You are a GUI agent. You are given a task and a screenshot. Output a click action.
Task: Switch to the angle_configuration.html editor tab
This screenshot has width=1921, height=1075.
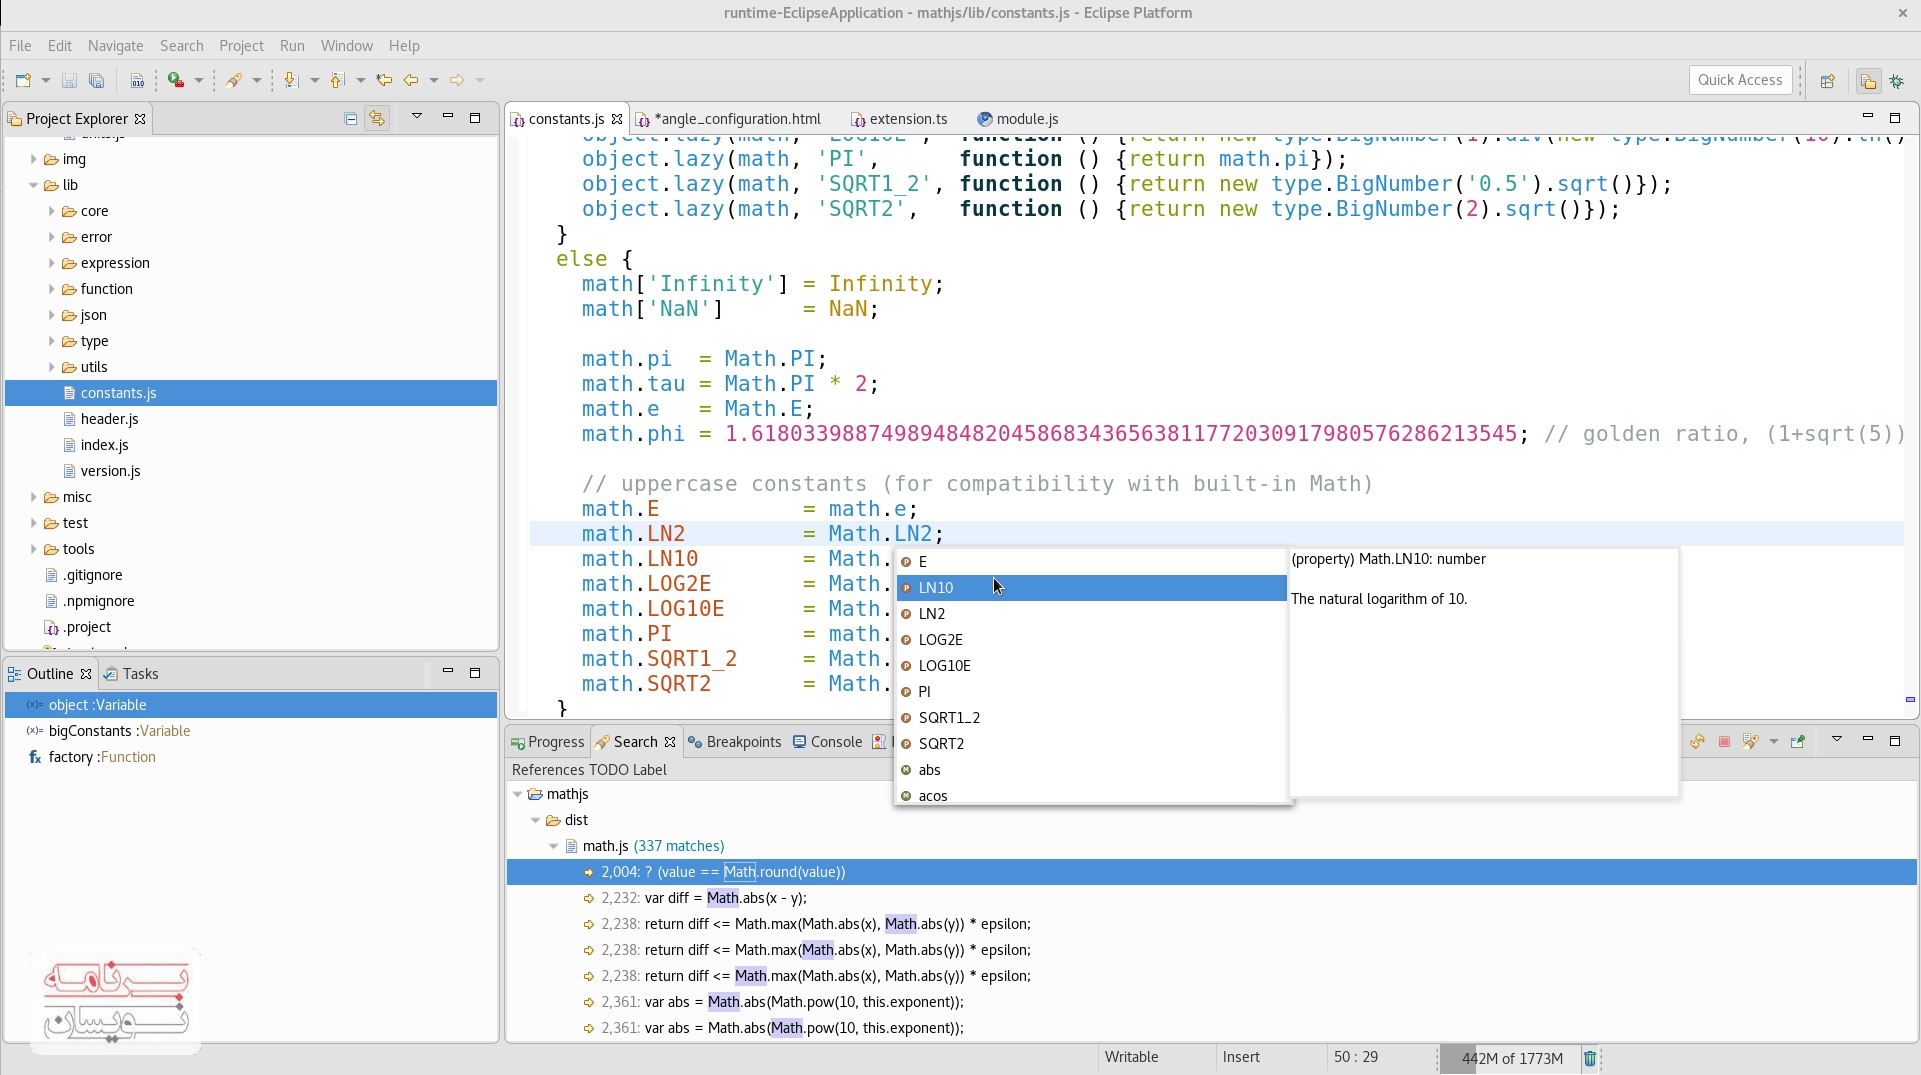click(737, 118)
